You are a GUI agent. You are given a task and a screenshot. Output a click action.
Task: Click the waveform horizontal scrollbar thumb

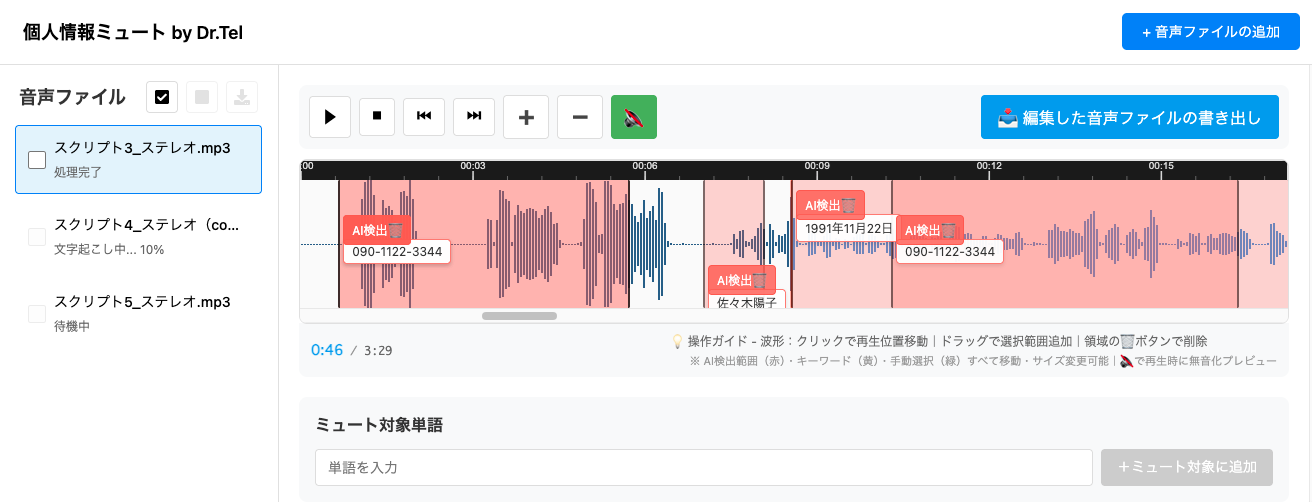(x=519, y=316)
